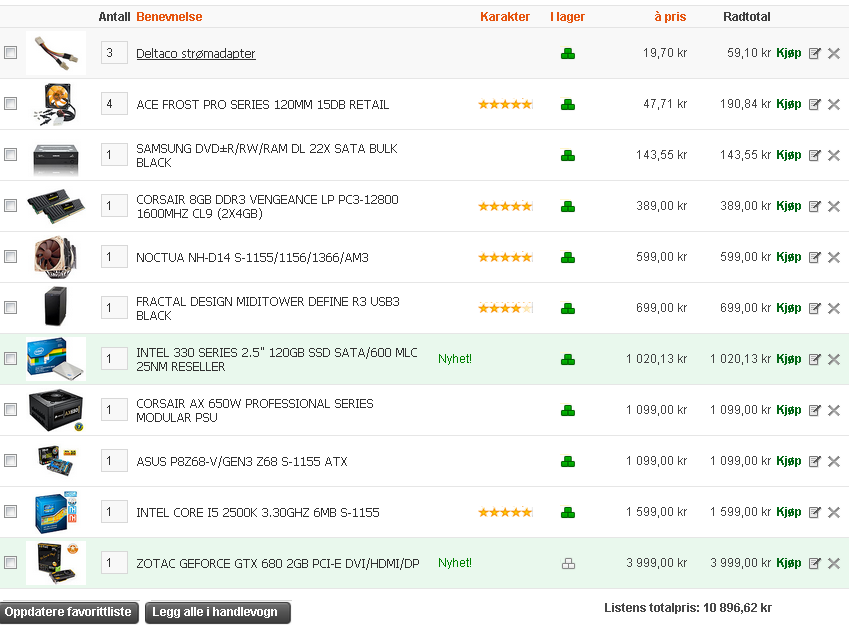This screenshot has height=628, width=849.
Task: Sort list by à pris column
Action: coord(670,17)
